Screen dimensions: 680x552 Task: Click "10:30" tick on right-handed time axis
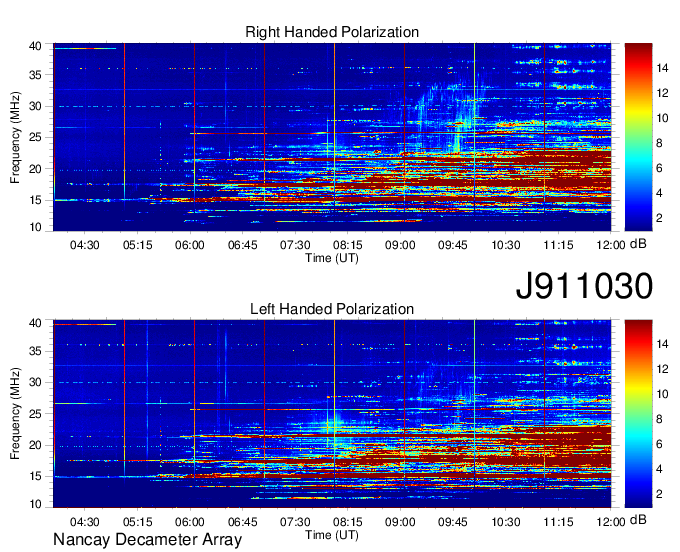[x=505, y=245]
